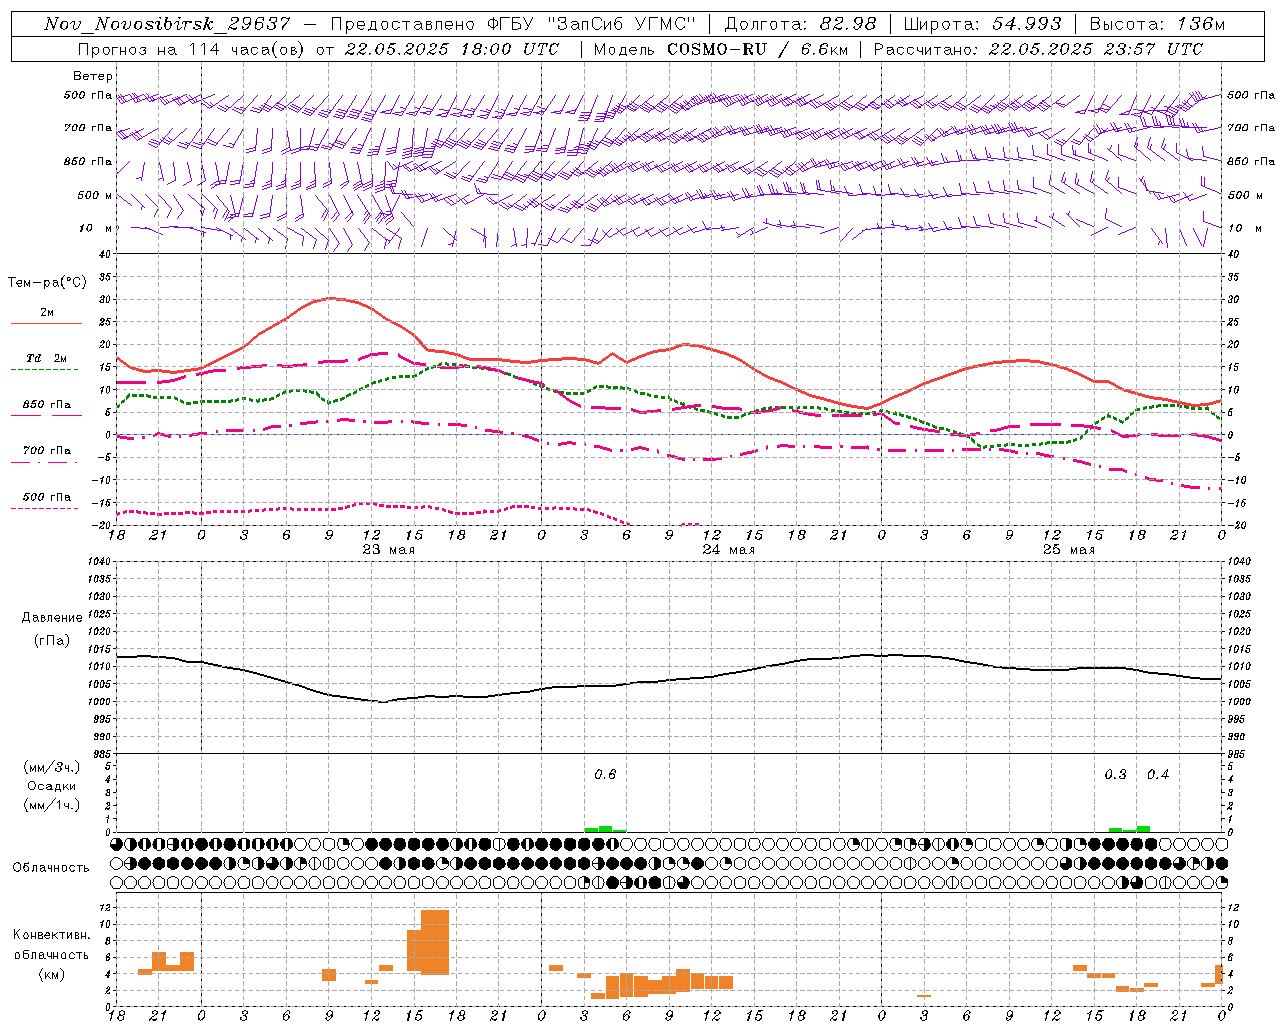
Task: Click the precipitation value 0.4
Action: point(1158,775)
